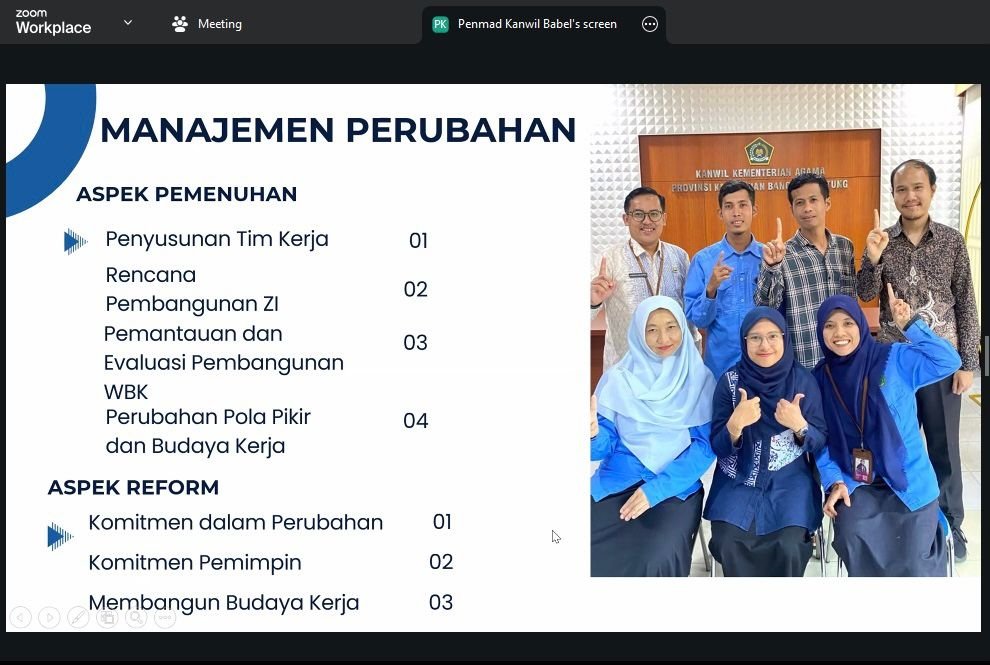
Task: Select the group photo on the slide
Action: [x=784, y=330]
